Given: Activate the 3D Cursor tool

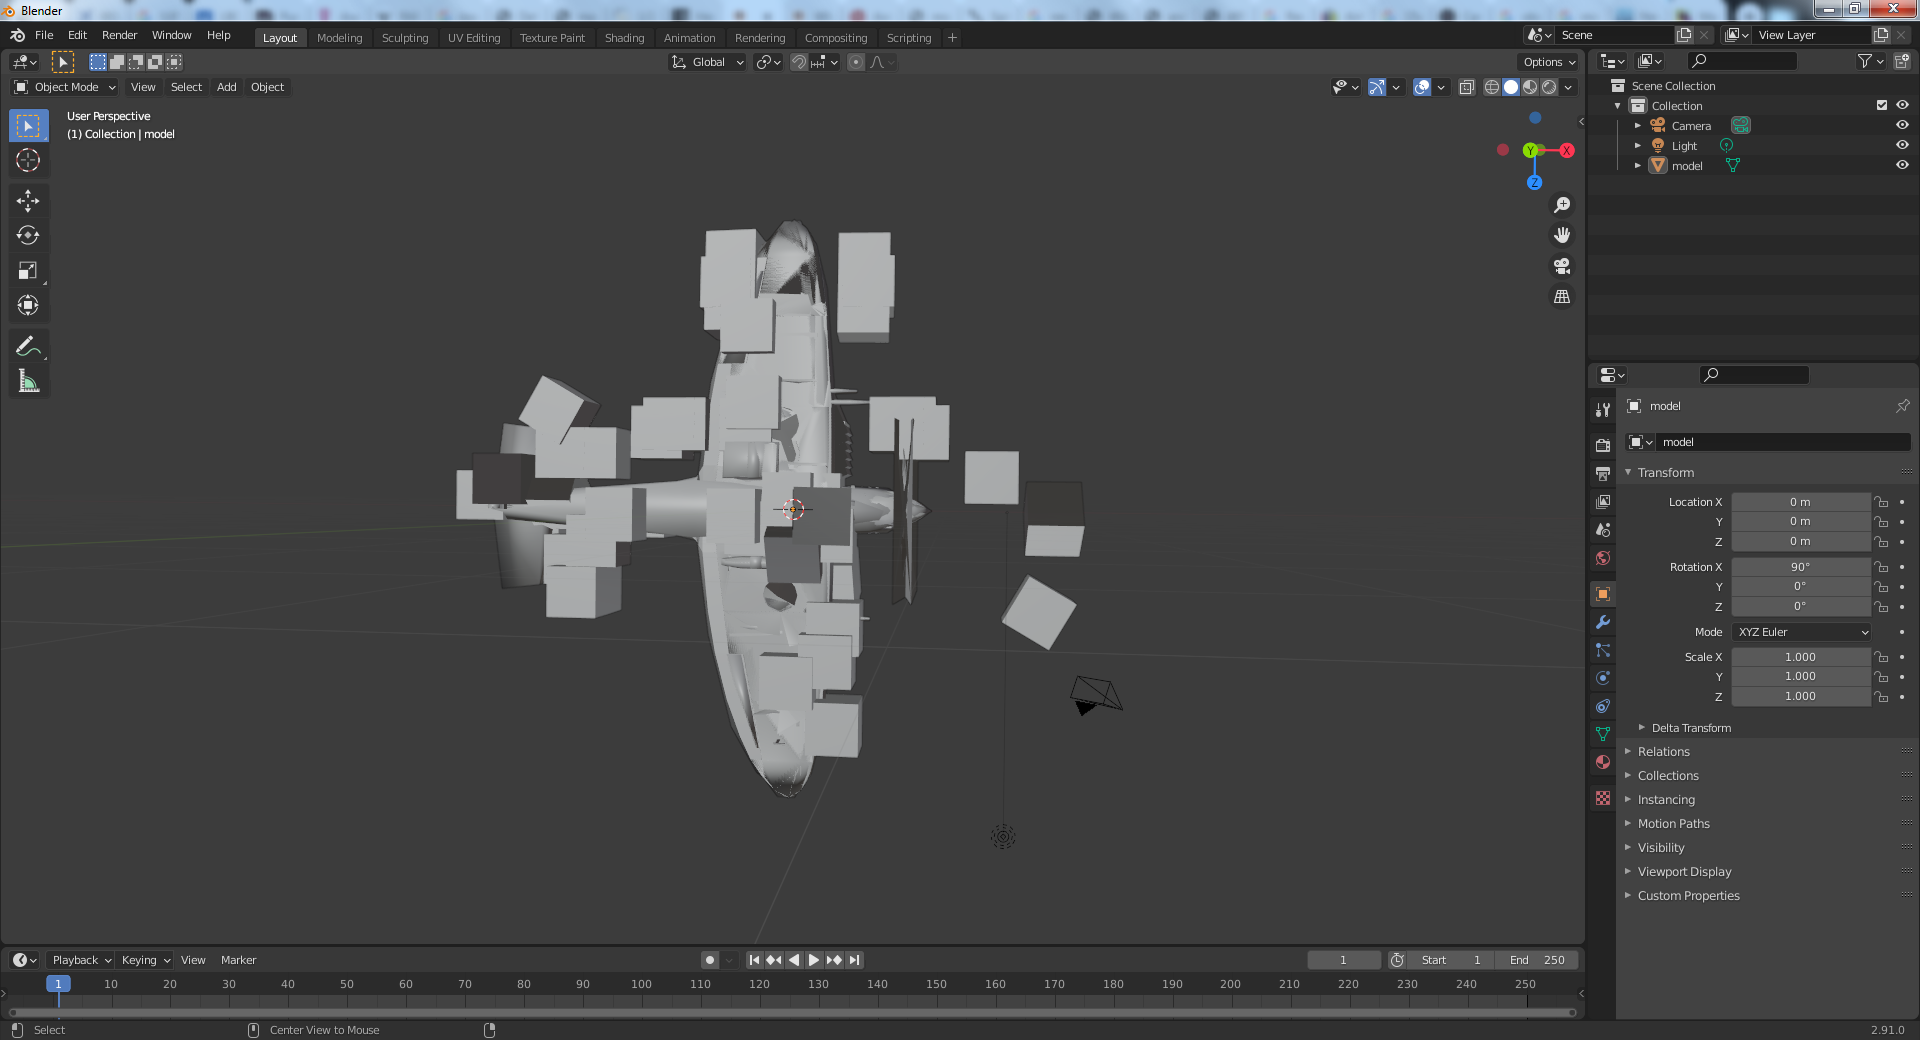Looking at the screenshot, I should tap(28, 160).
